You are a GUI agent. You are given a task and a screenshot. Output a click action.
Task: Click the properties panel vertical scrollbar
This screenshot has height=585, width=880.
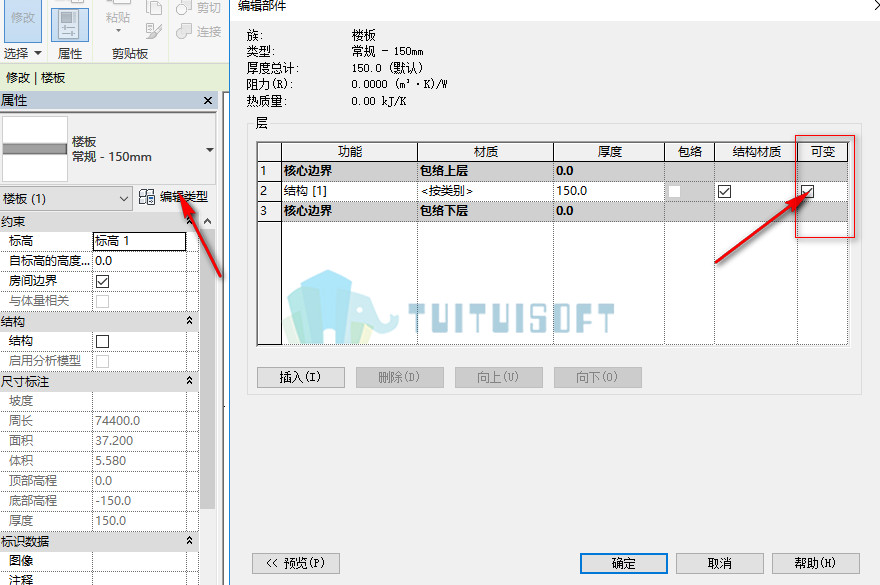[x=208, y=368]
